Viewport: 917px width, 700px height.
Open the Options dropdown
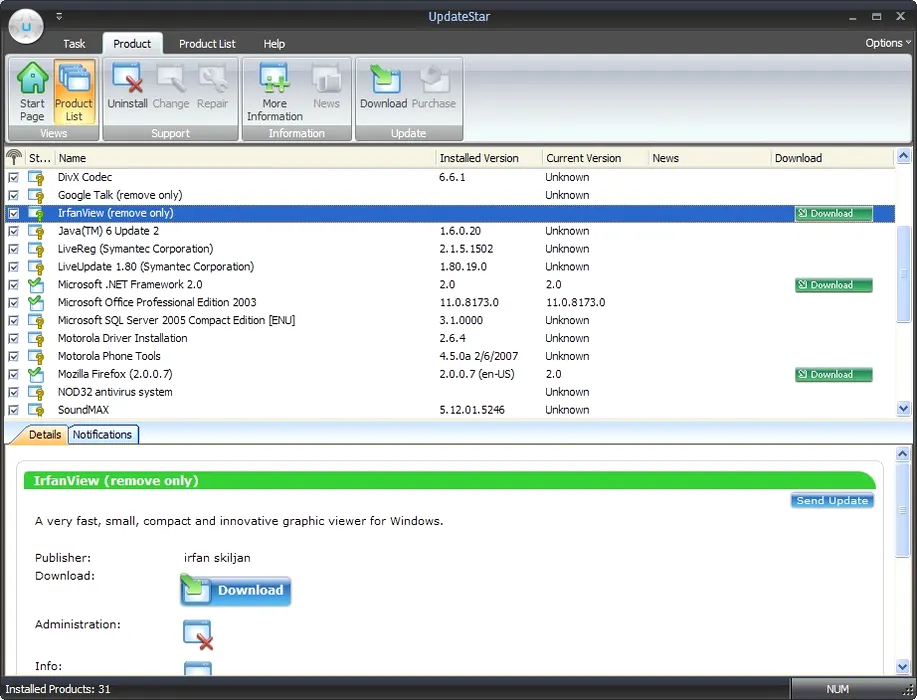(888, 43)
